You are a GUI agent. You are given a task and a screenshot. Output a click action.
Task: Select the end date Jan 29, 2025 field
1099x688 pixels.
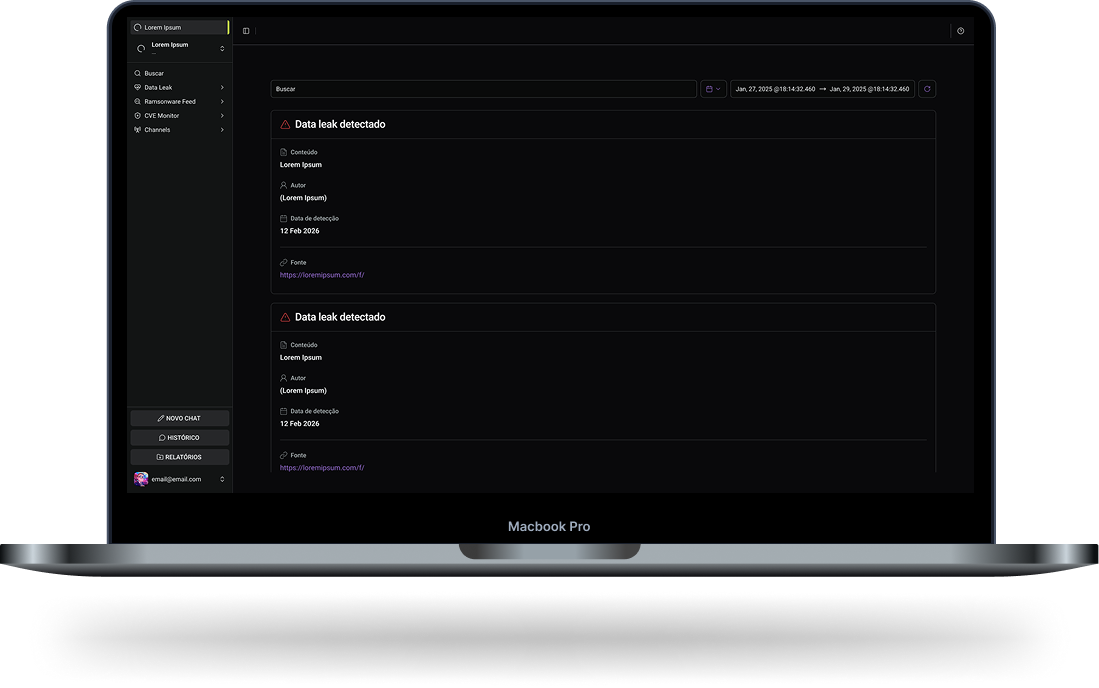point(869,89)
